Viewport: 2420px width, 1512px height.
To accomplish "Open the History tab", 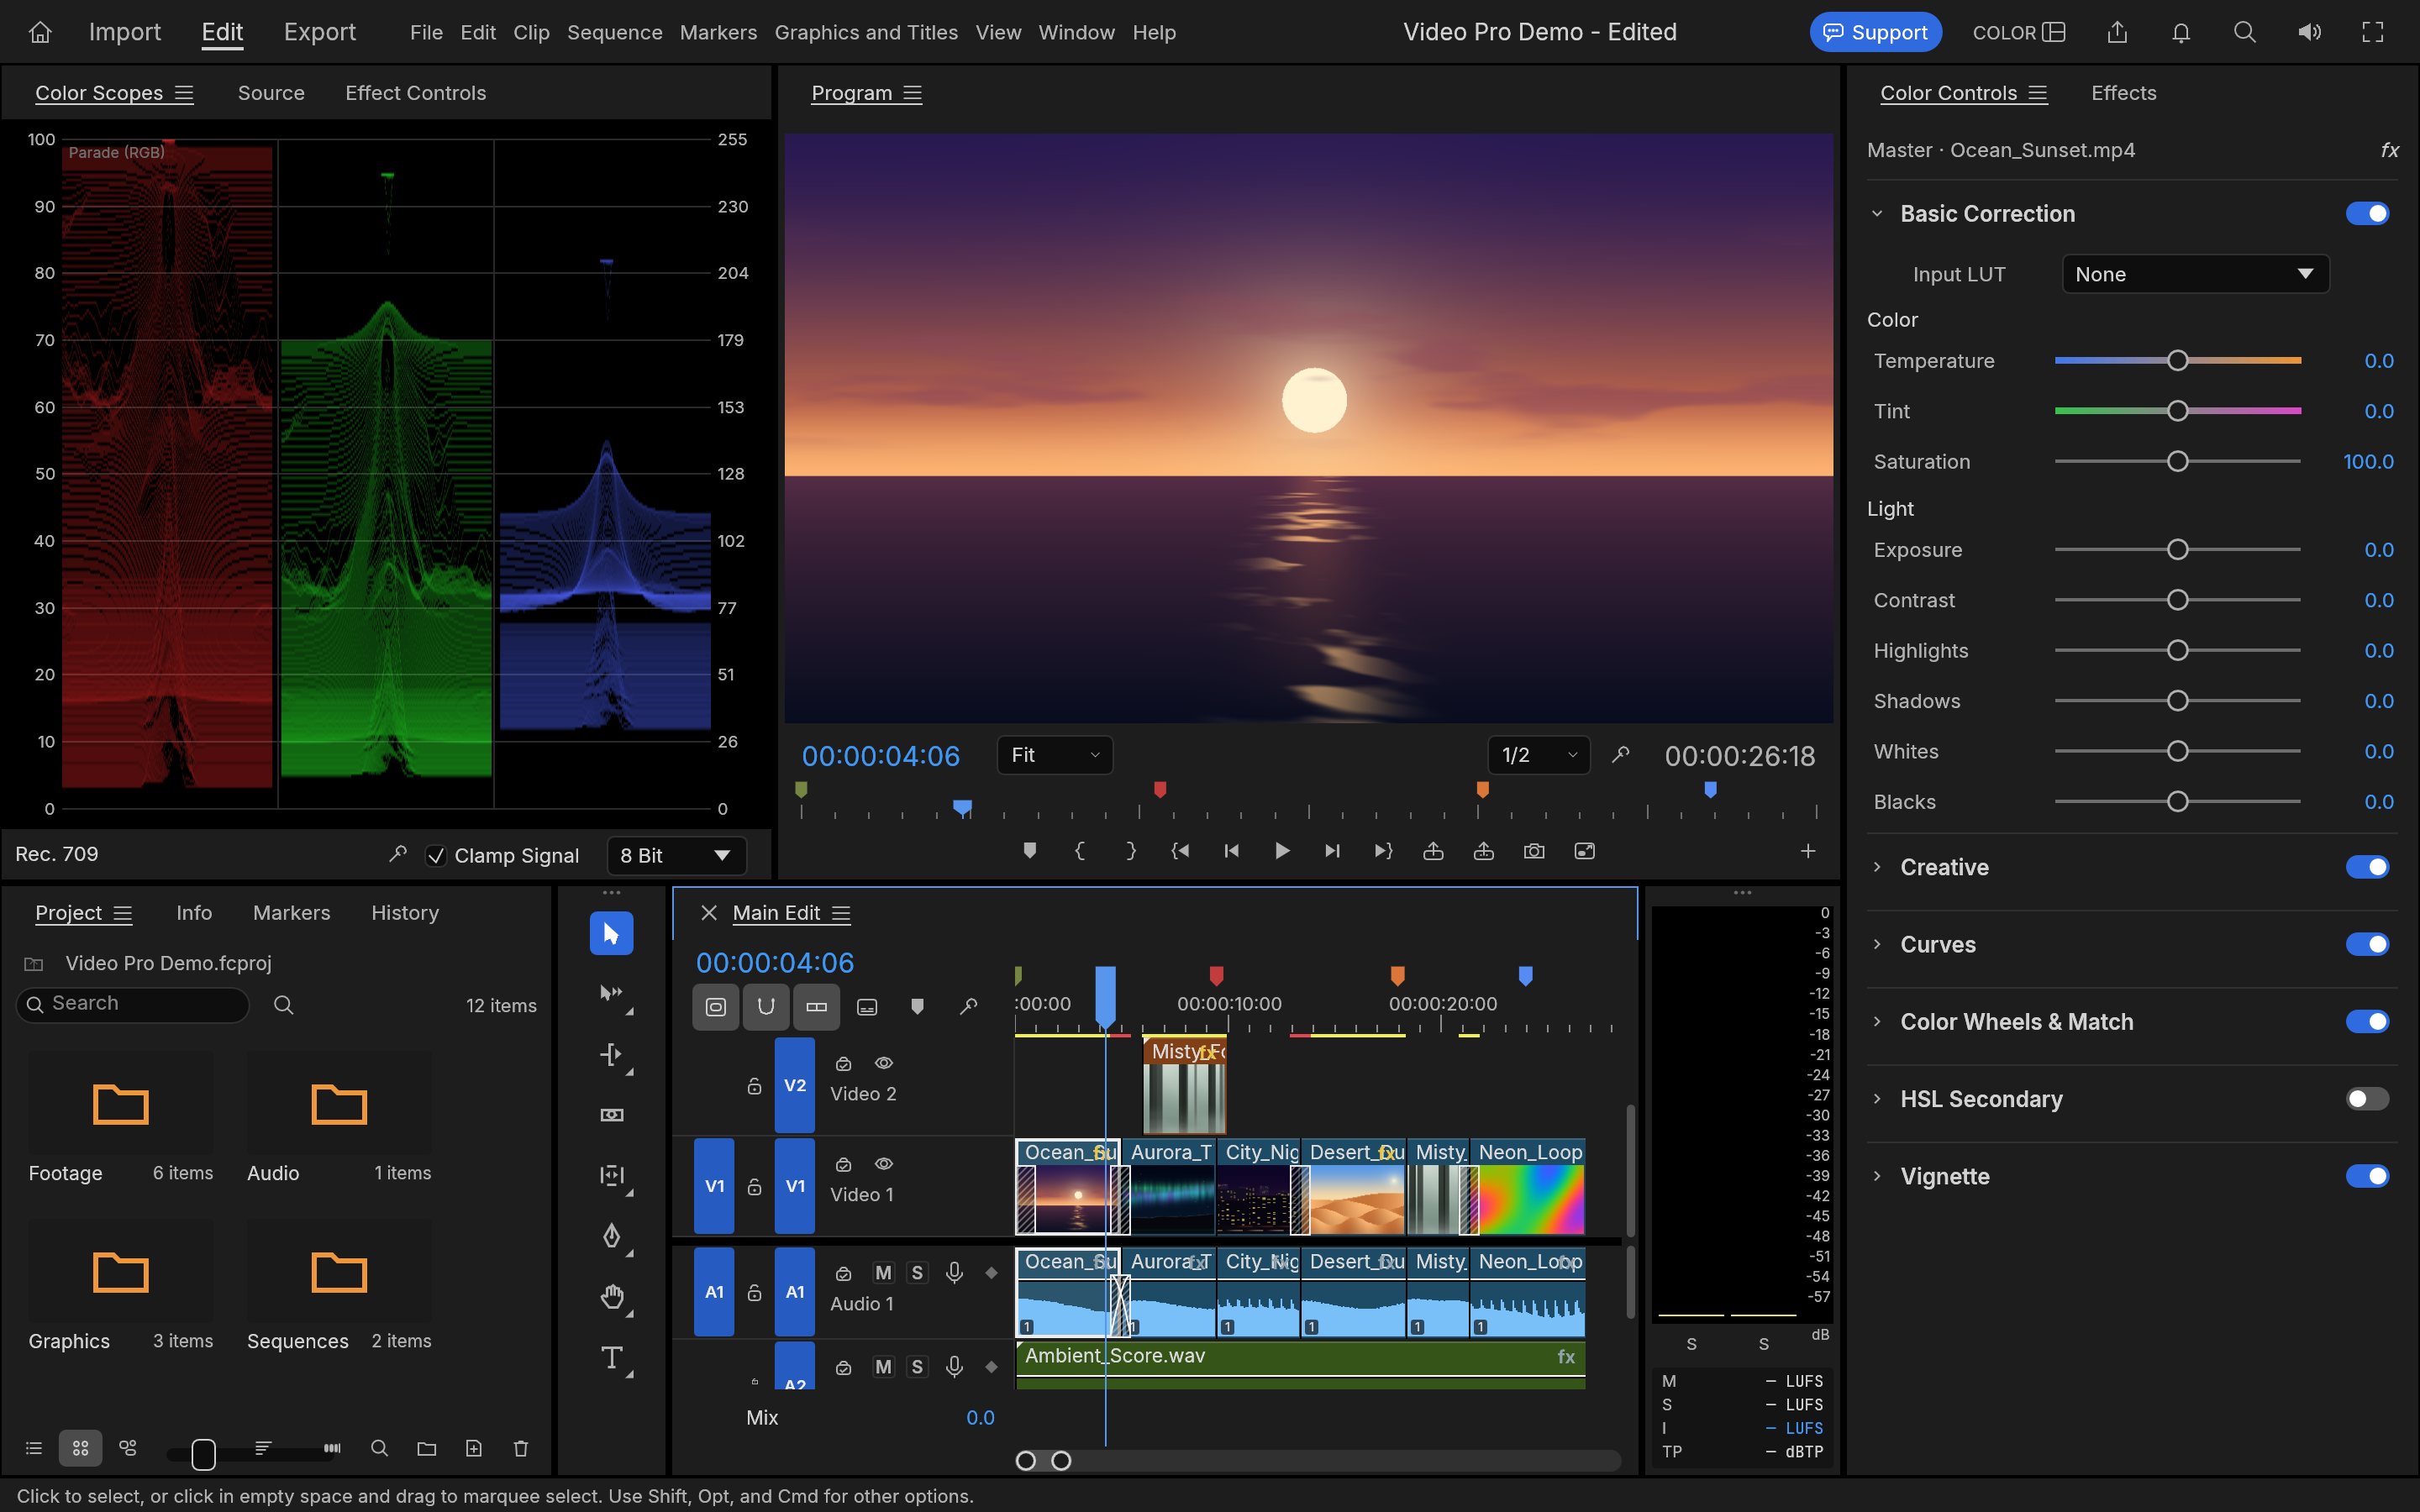I will [x=405, y=913].
